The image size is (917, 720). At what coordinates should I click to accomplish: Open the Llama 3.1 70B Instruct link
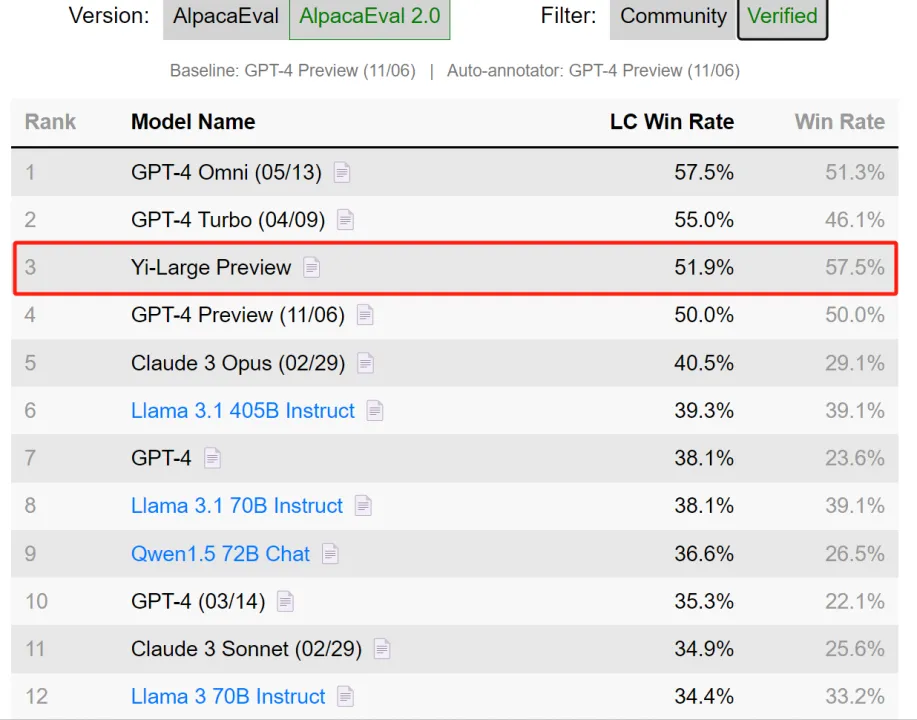pyautogui.click(x=237, y=506)
